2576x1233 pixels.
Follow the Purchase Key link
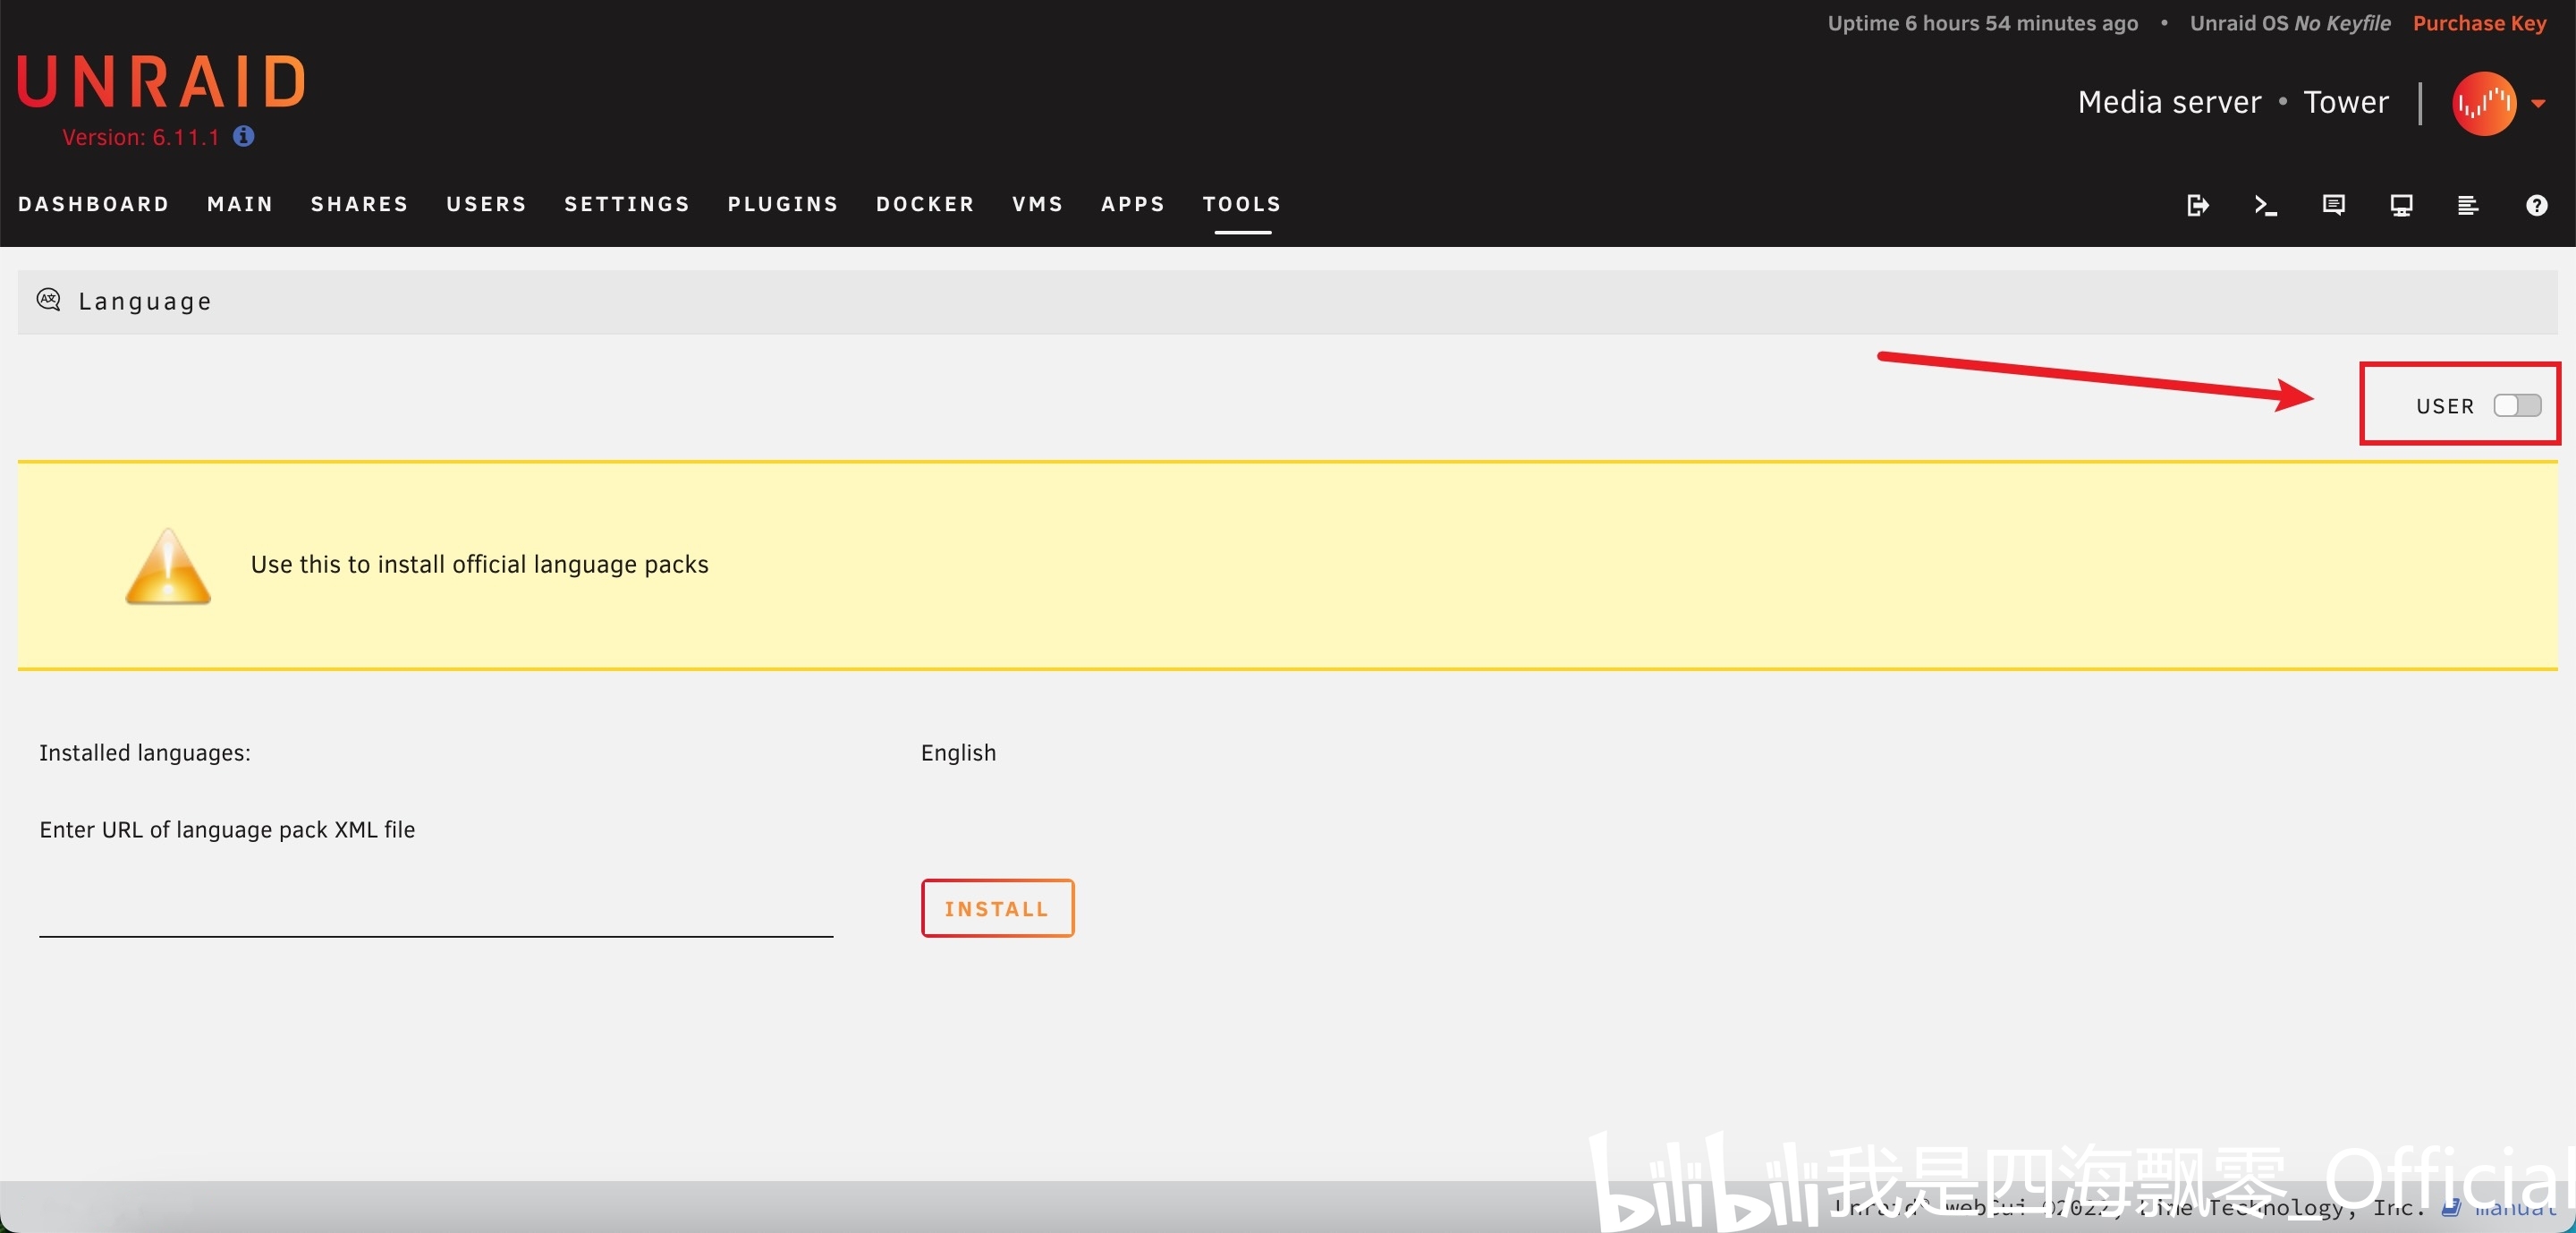point(2479,23)
